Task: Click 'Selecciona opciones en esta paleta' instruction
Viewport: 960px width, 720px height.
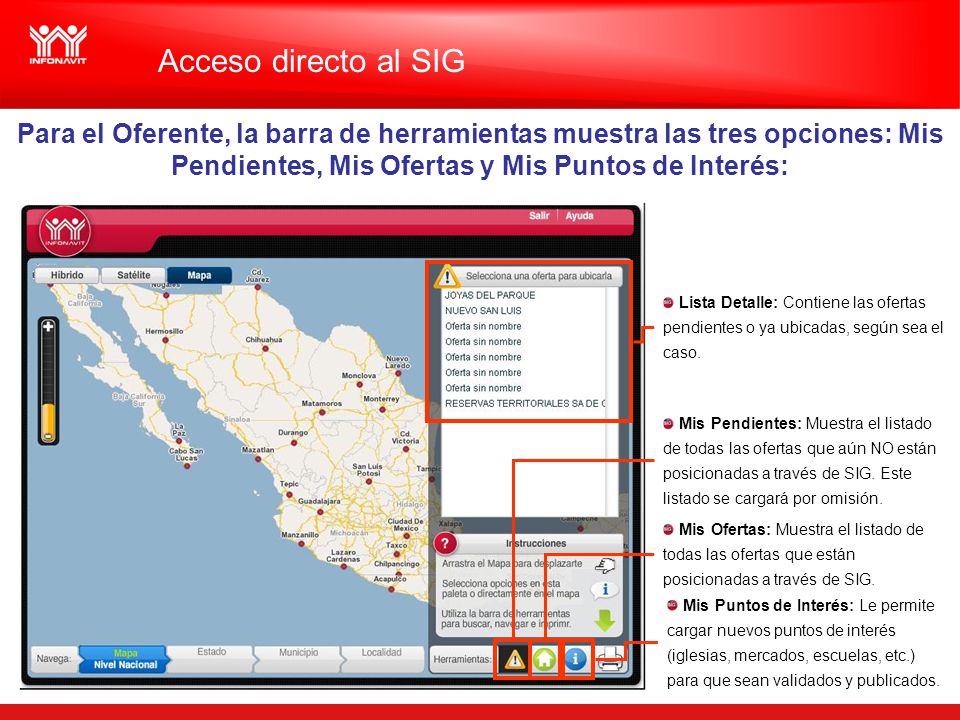Action: (511, 588)
